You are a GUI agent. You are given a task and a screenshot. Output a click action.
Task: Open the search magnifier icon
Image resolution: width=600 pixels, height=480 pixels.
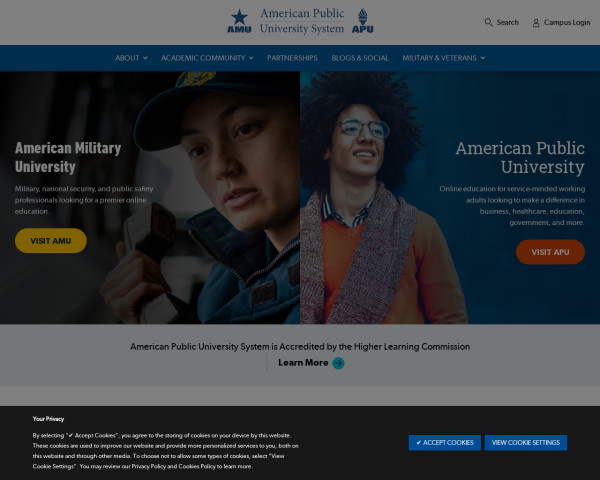(x=488, y=22)
